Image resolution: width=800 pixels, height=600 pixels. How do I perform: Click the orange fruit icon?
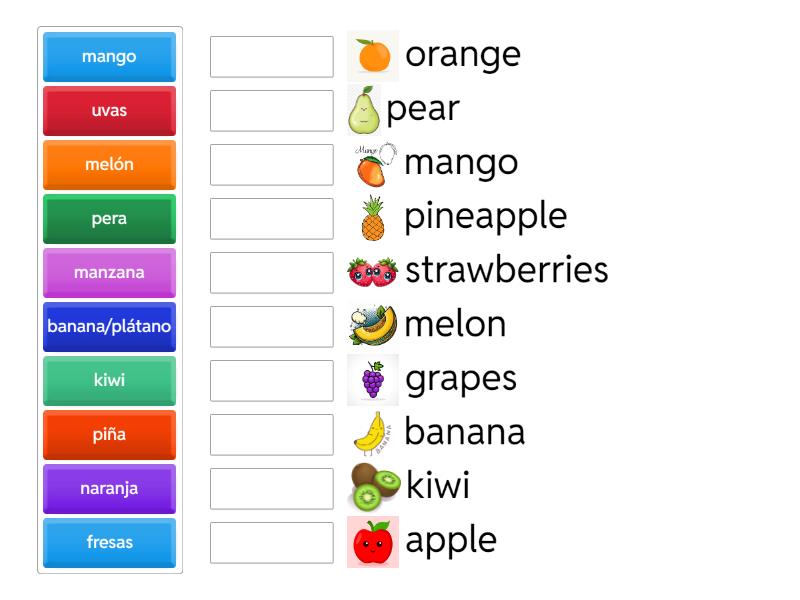(370, 55)
